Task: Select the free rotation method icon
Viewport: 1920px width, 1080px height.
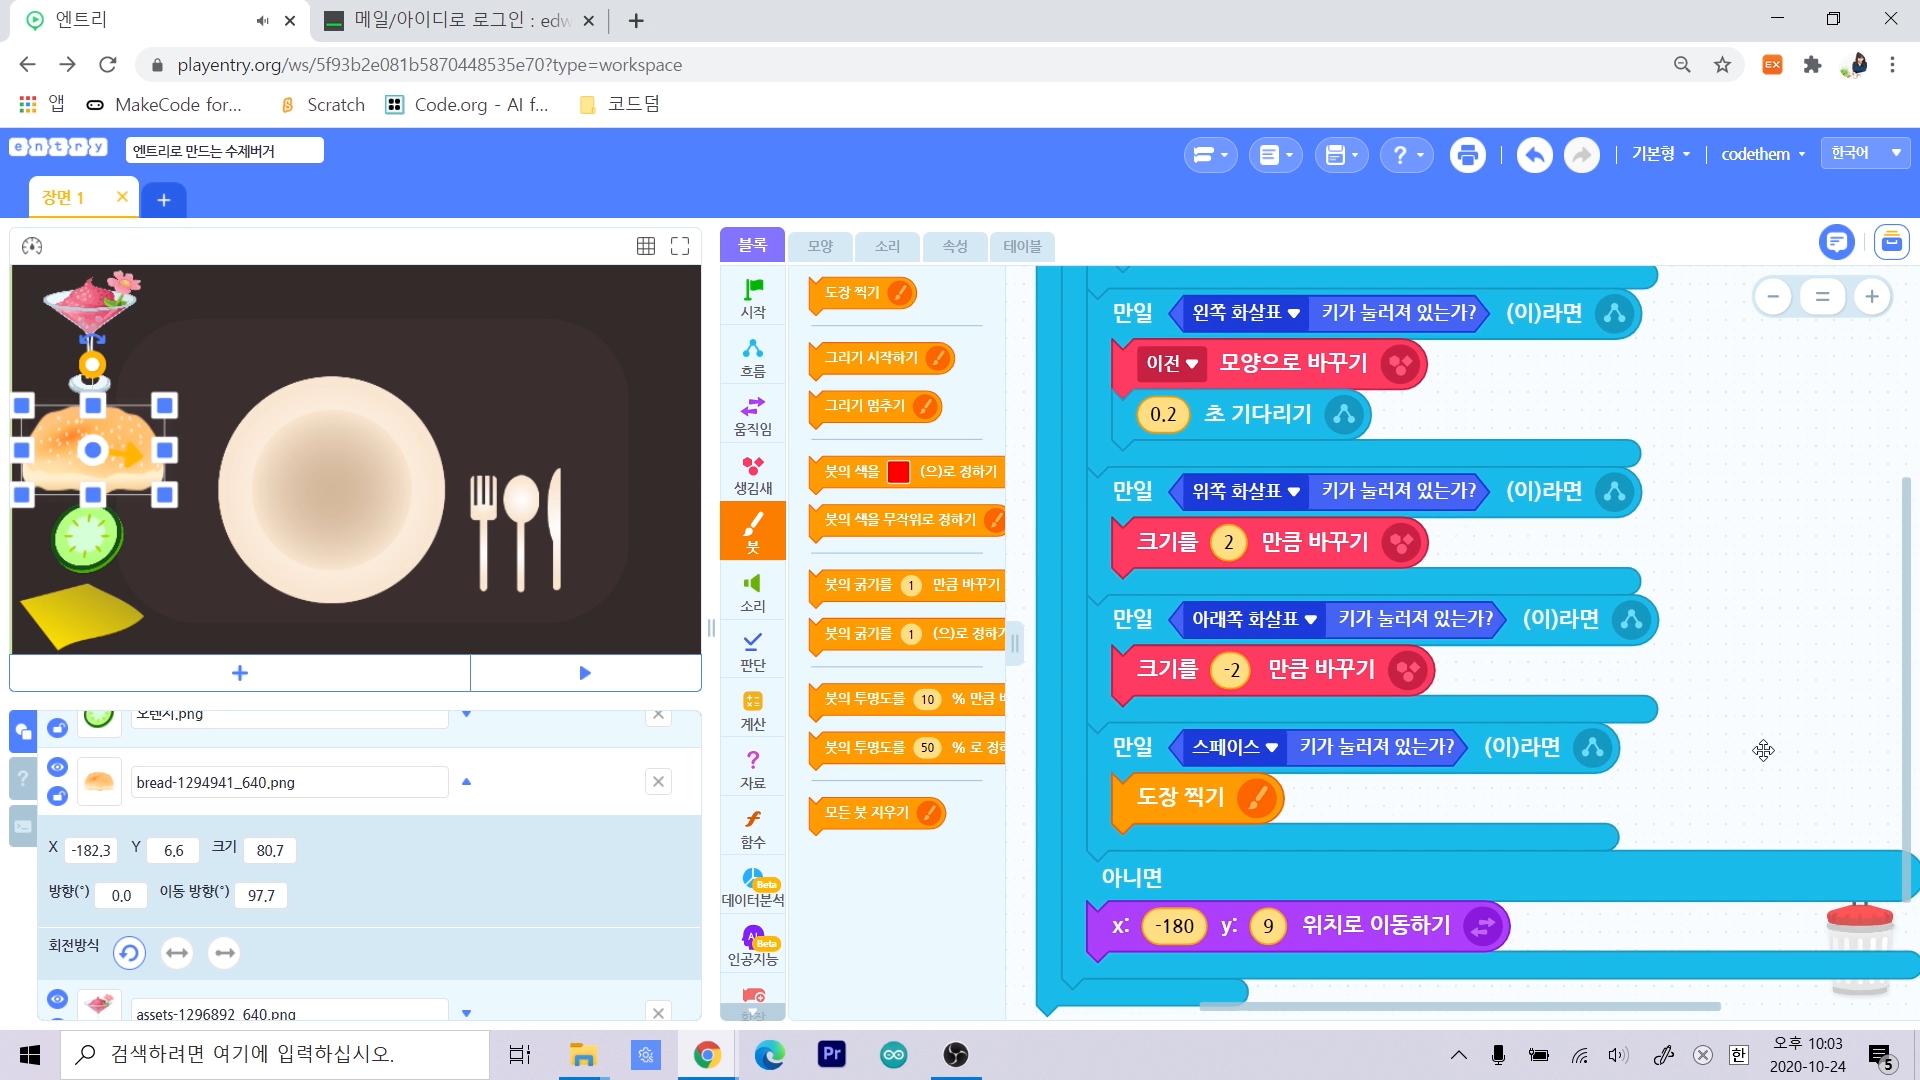Action: tap(129, 953)
